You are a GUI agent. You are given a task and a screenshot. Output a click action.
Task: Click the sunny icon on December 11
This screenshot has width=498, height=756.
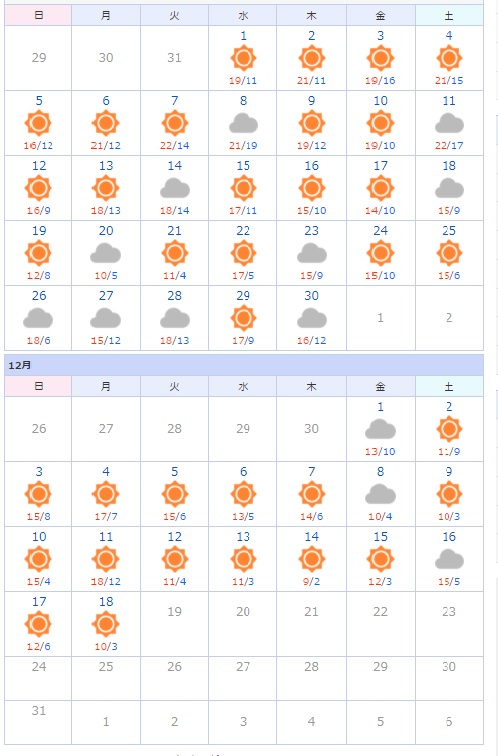pyautogui.click(x=106, y=559)
